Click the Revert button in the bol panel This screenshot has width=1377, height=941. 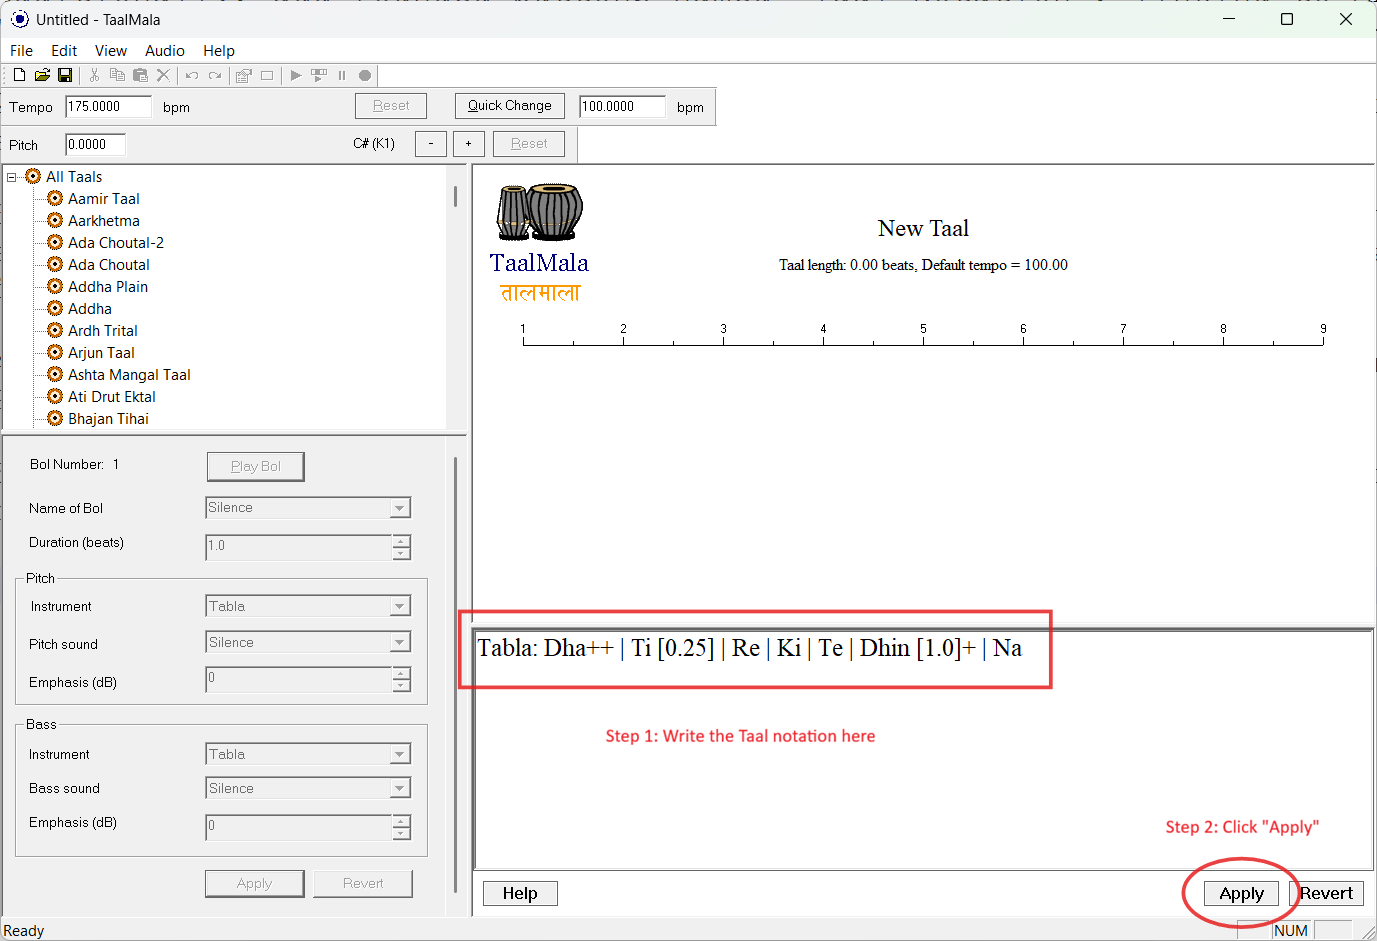point(363,884)
